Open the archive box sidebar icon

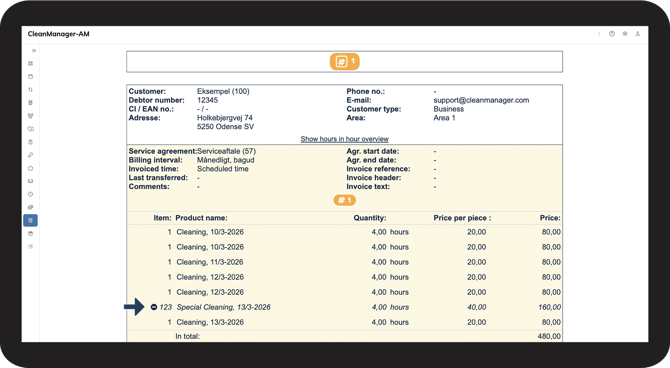pos(30,234)
